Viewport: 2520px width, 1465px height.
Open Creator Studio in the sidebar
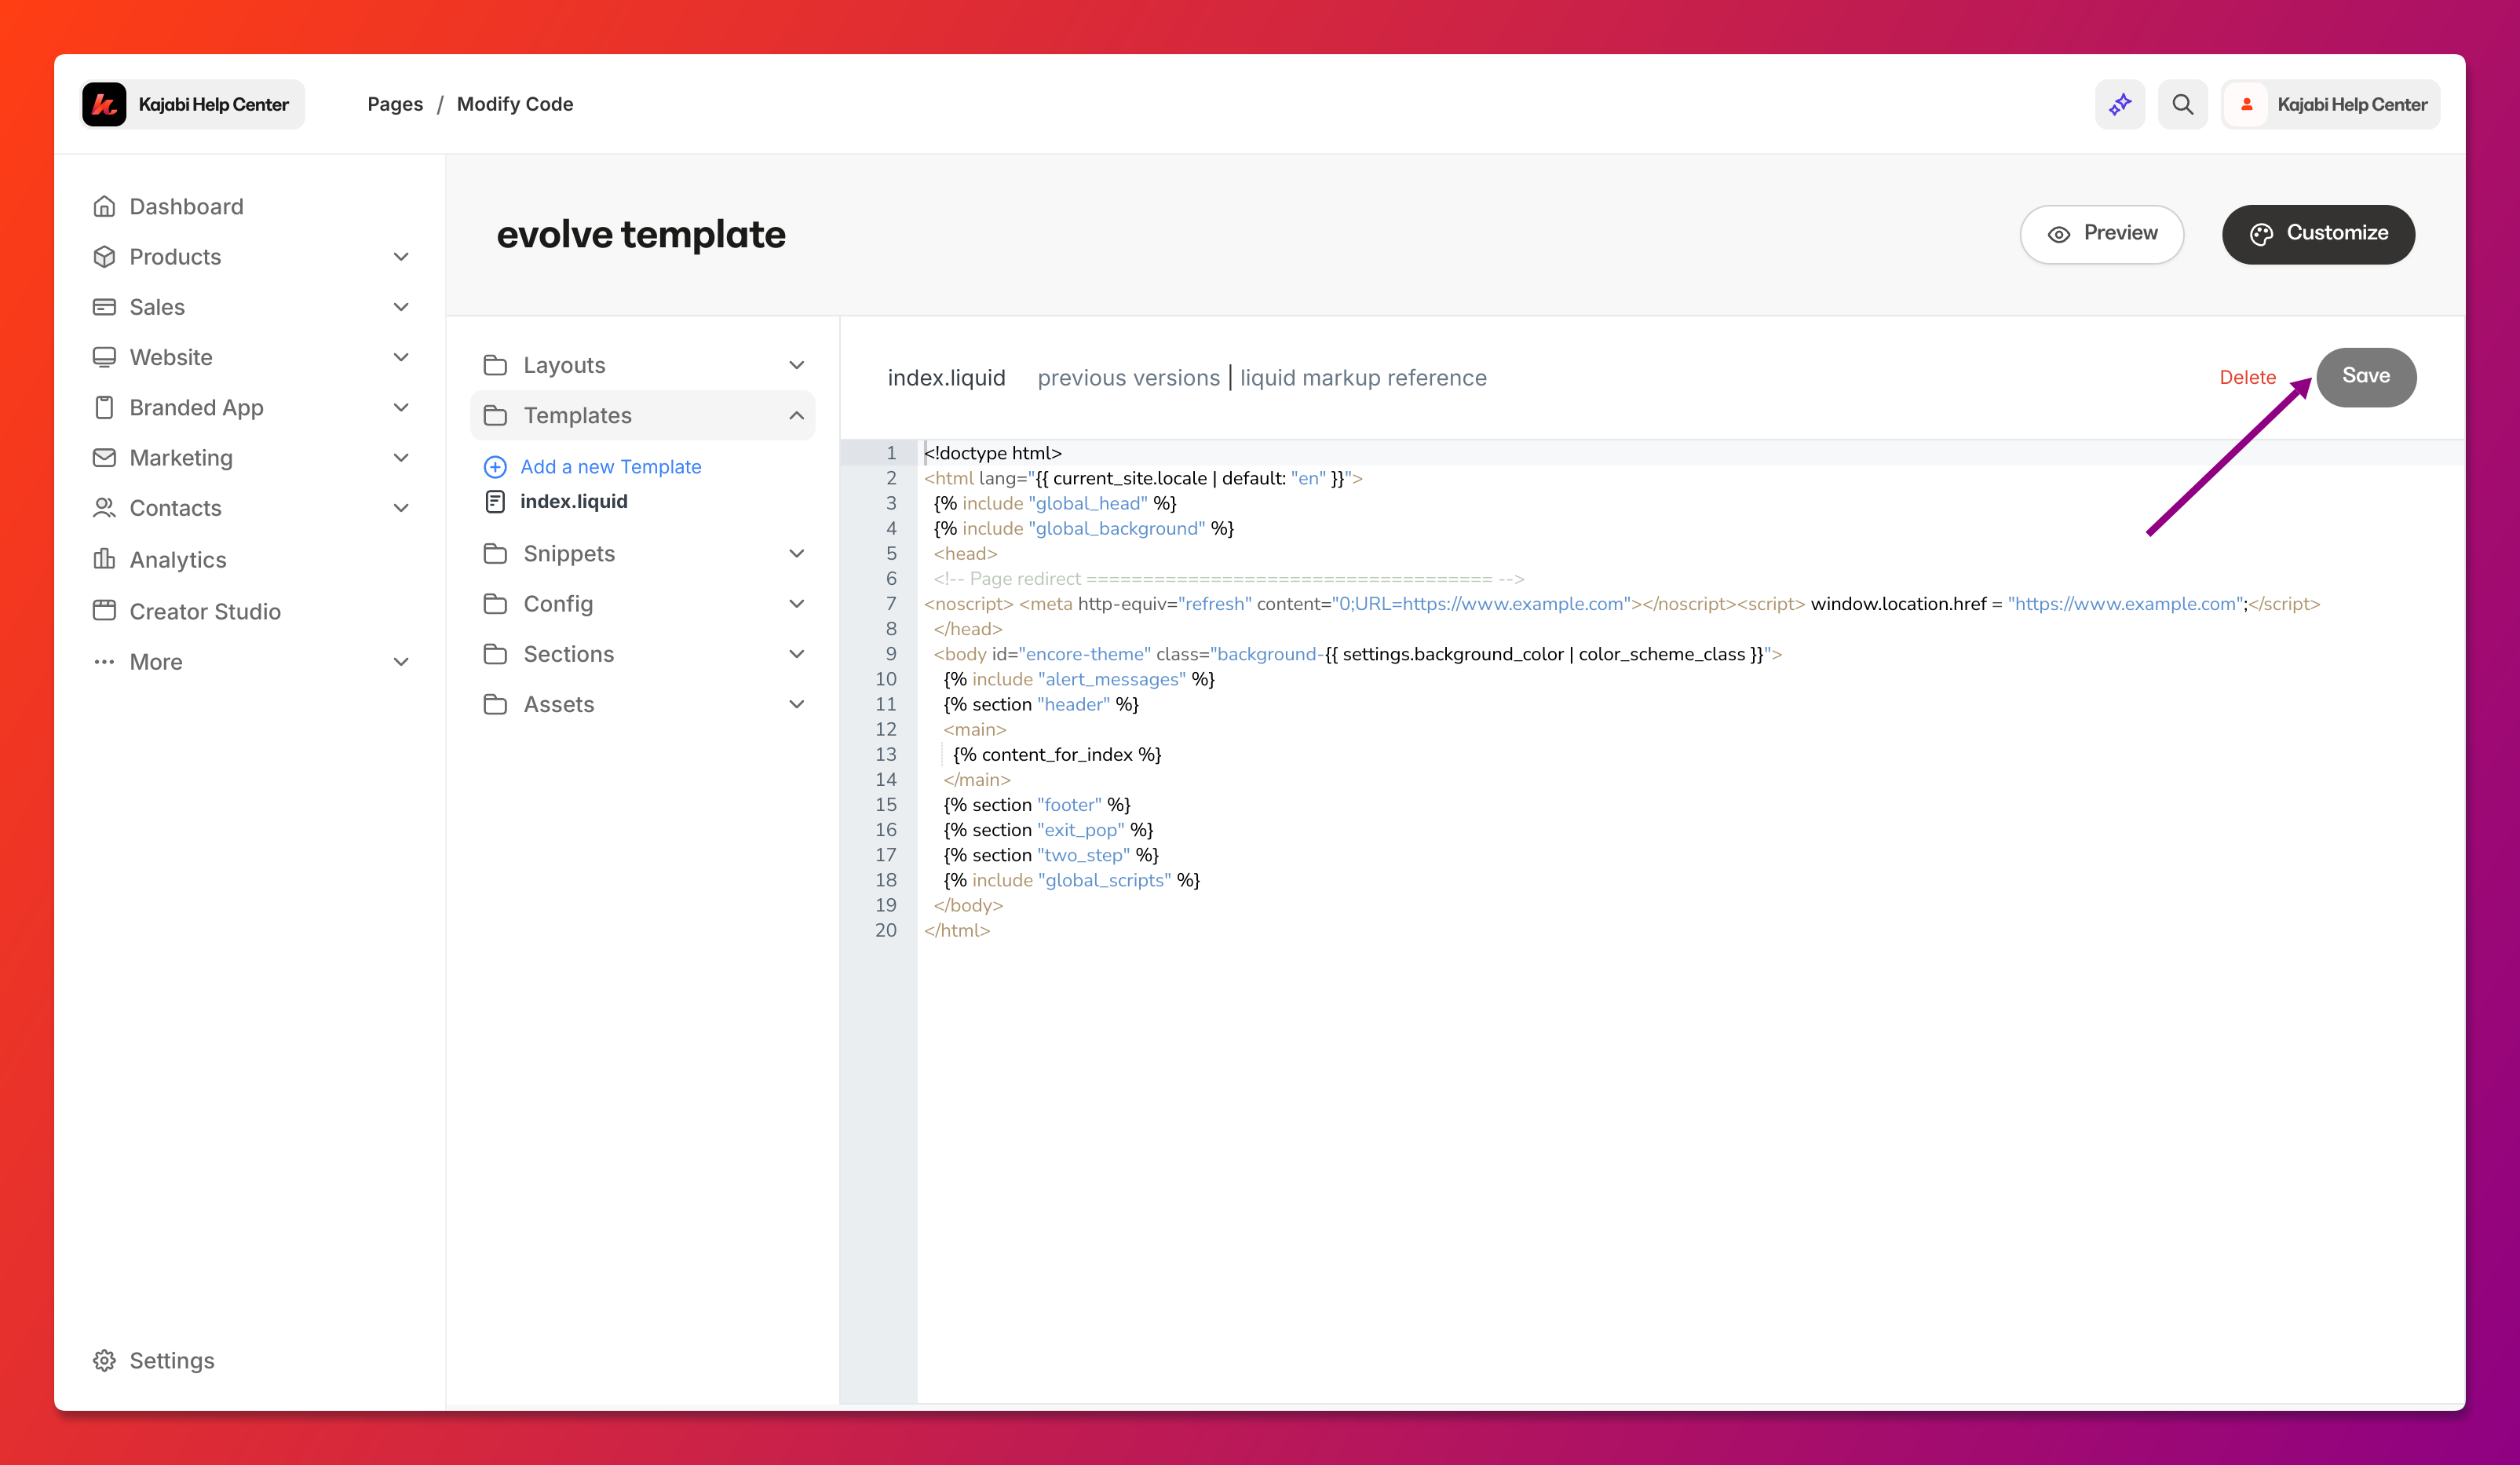coord(205,611)
